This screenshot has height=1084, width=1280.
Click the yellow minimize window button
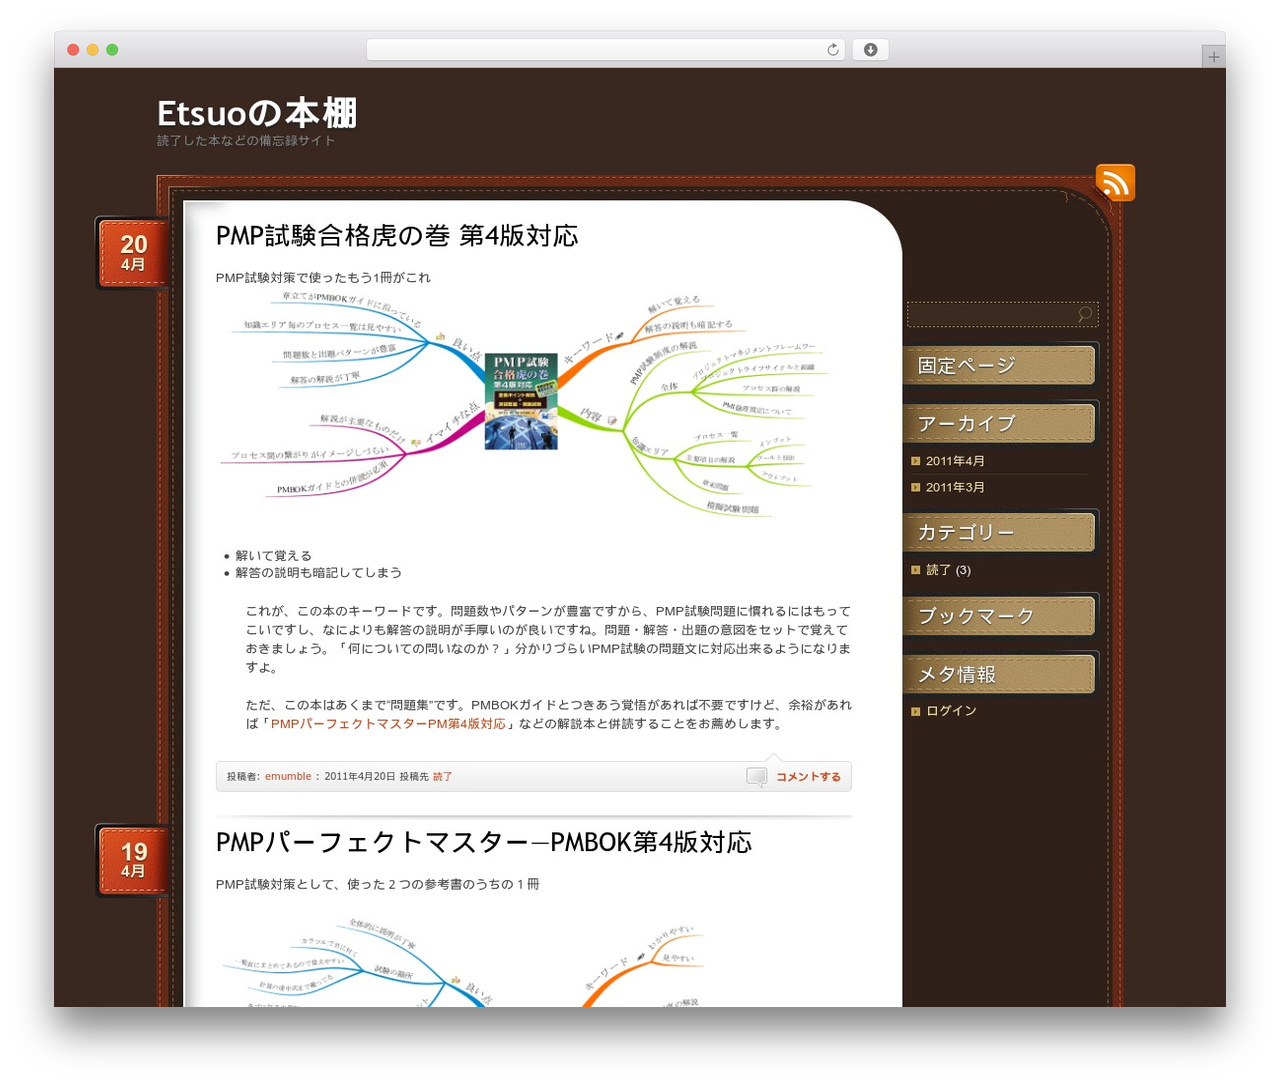tap(92, 50)
